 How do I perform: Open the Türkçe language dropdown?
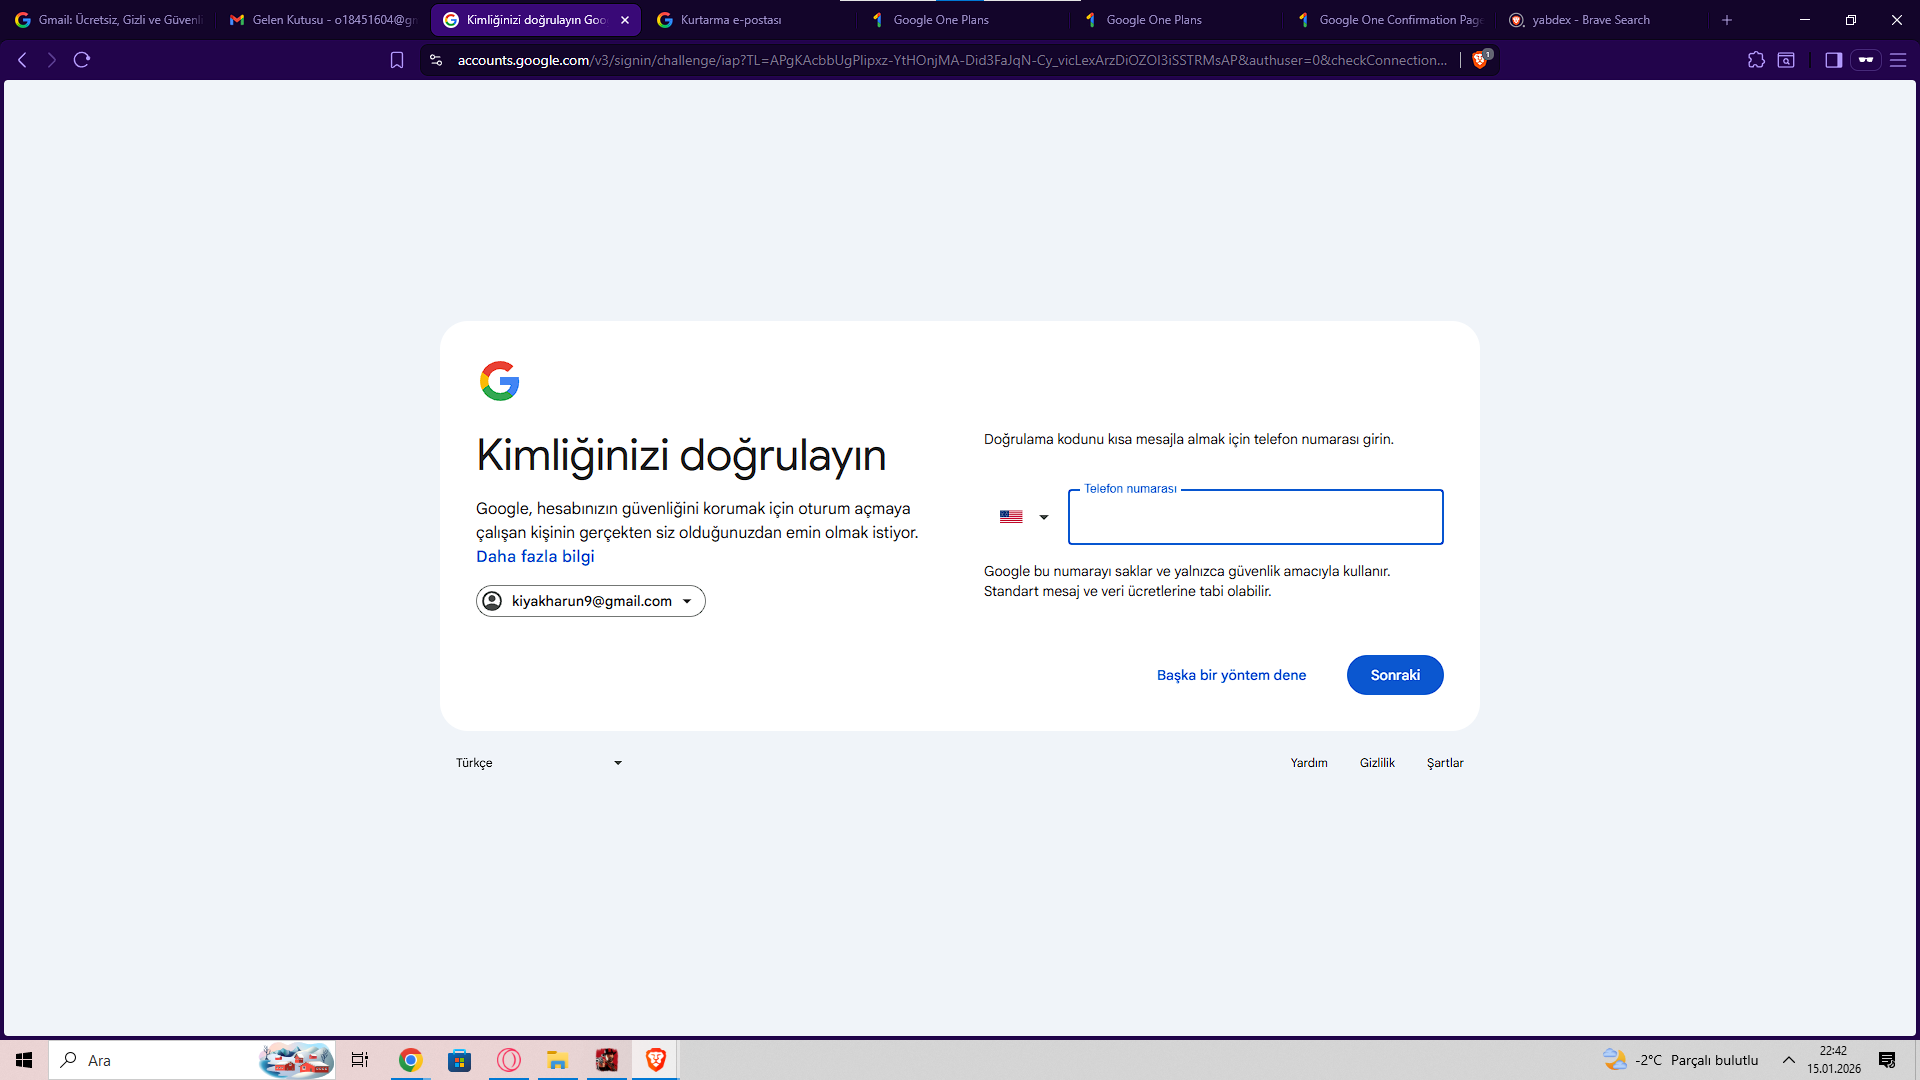[x=540, y=763]
